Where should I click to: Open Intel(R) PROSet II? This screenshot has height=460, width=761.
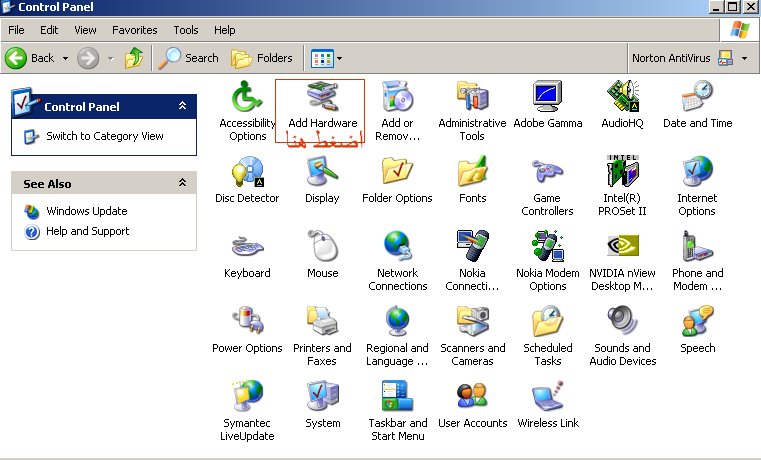click(623, 186)
